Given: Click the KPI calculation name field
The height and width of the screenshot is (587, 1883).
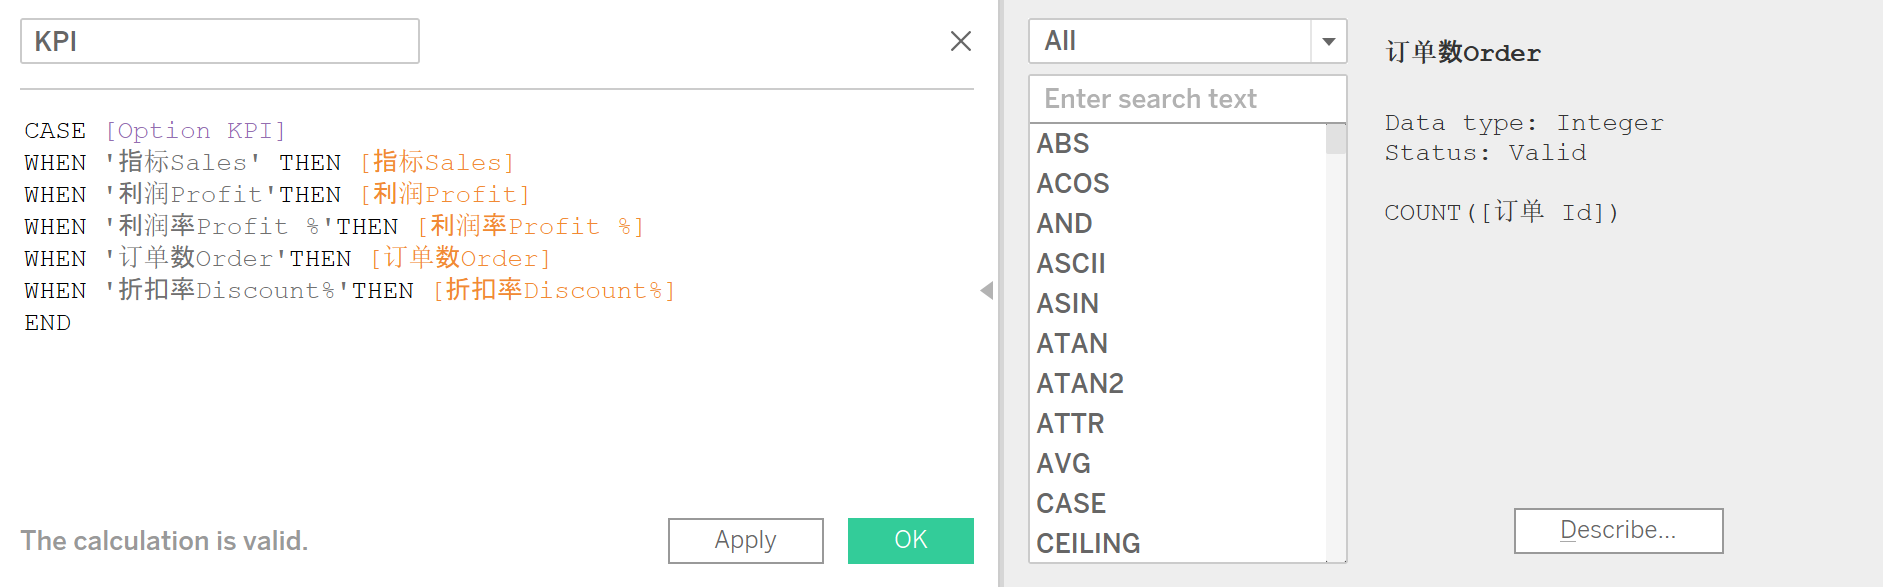Looking at the screenshot, I should [220, 41].
